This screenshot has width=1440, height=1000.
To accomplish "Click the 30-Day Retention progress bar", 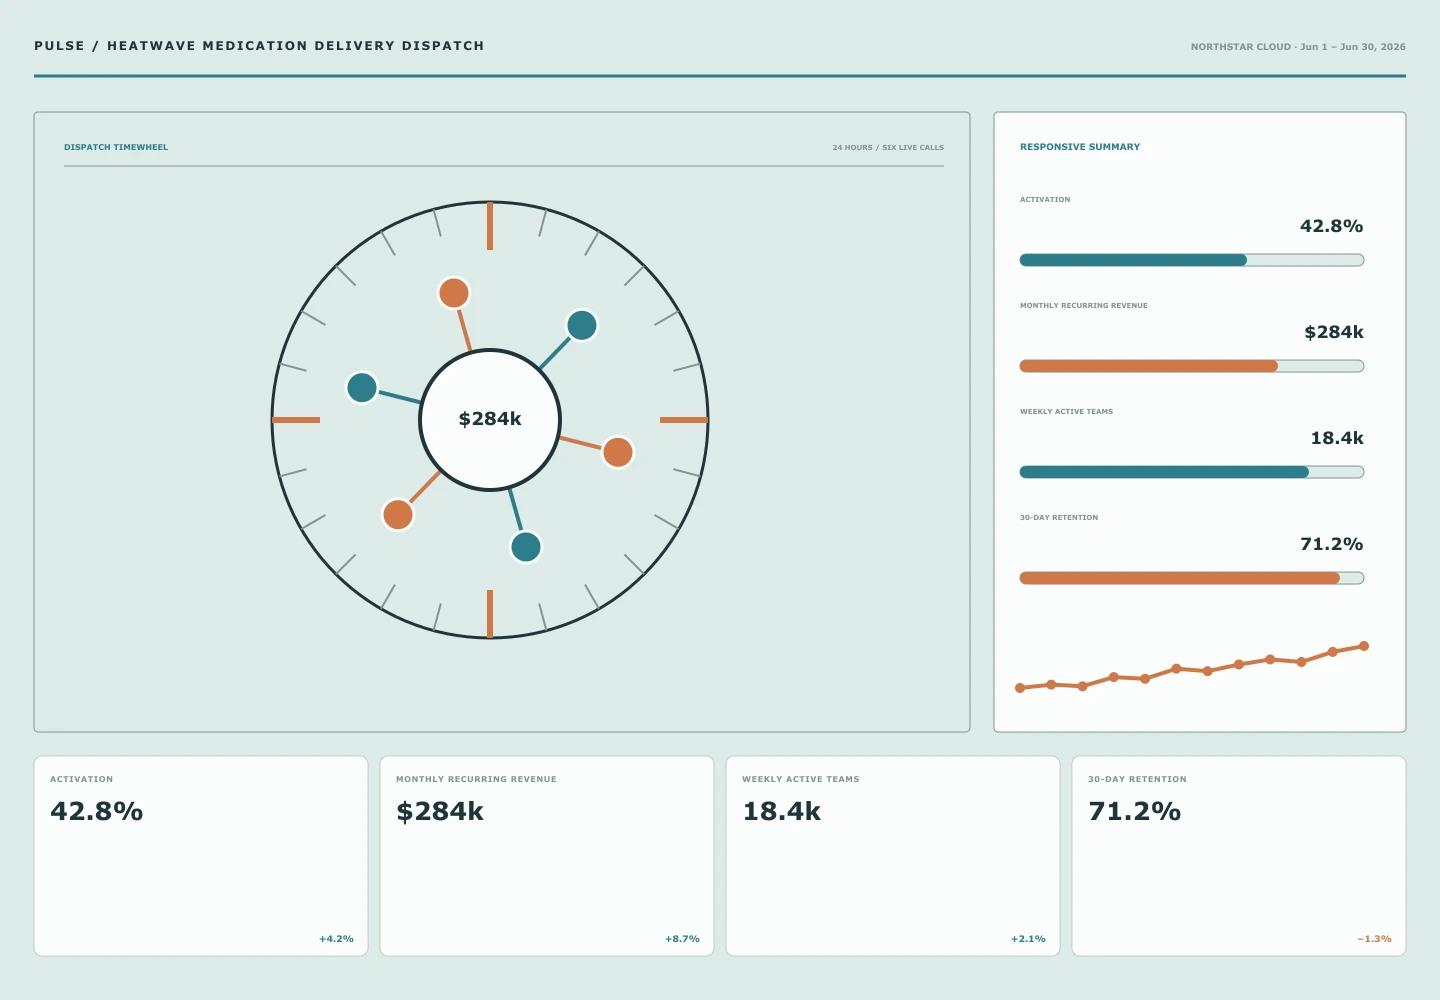I will [1192, 578].
